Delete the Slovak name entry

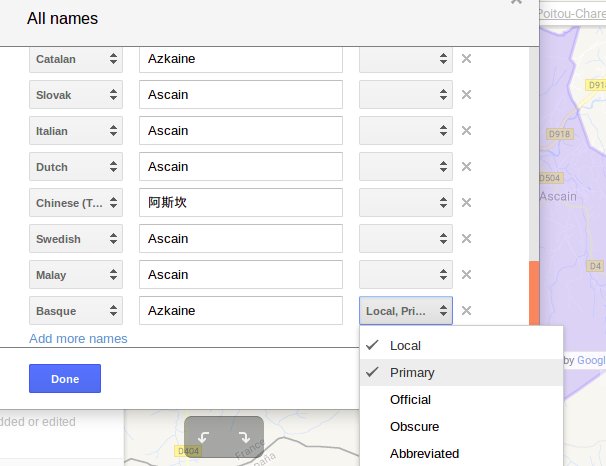(466, 95)
